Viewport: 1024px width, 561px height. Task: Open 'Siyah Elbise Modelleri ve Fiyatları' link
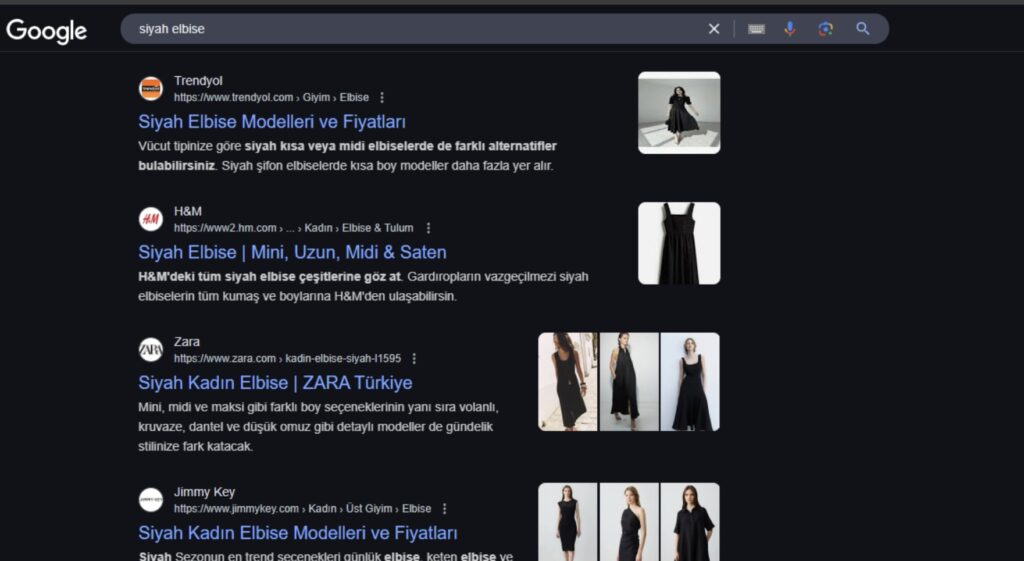[272, 121]
